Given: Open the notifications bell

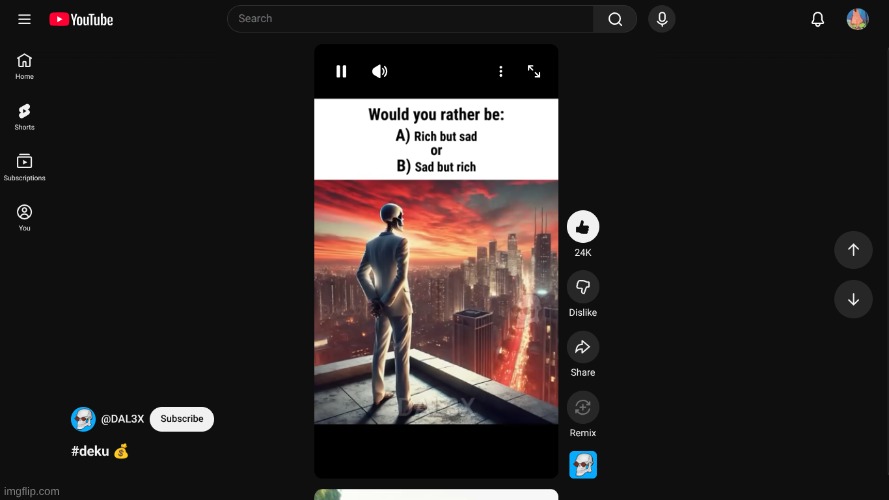Looking at the screenshot, I should (x=817, y=19).
